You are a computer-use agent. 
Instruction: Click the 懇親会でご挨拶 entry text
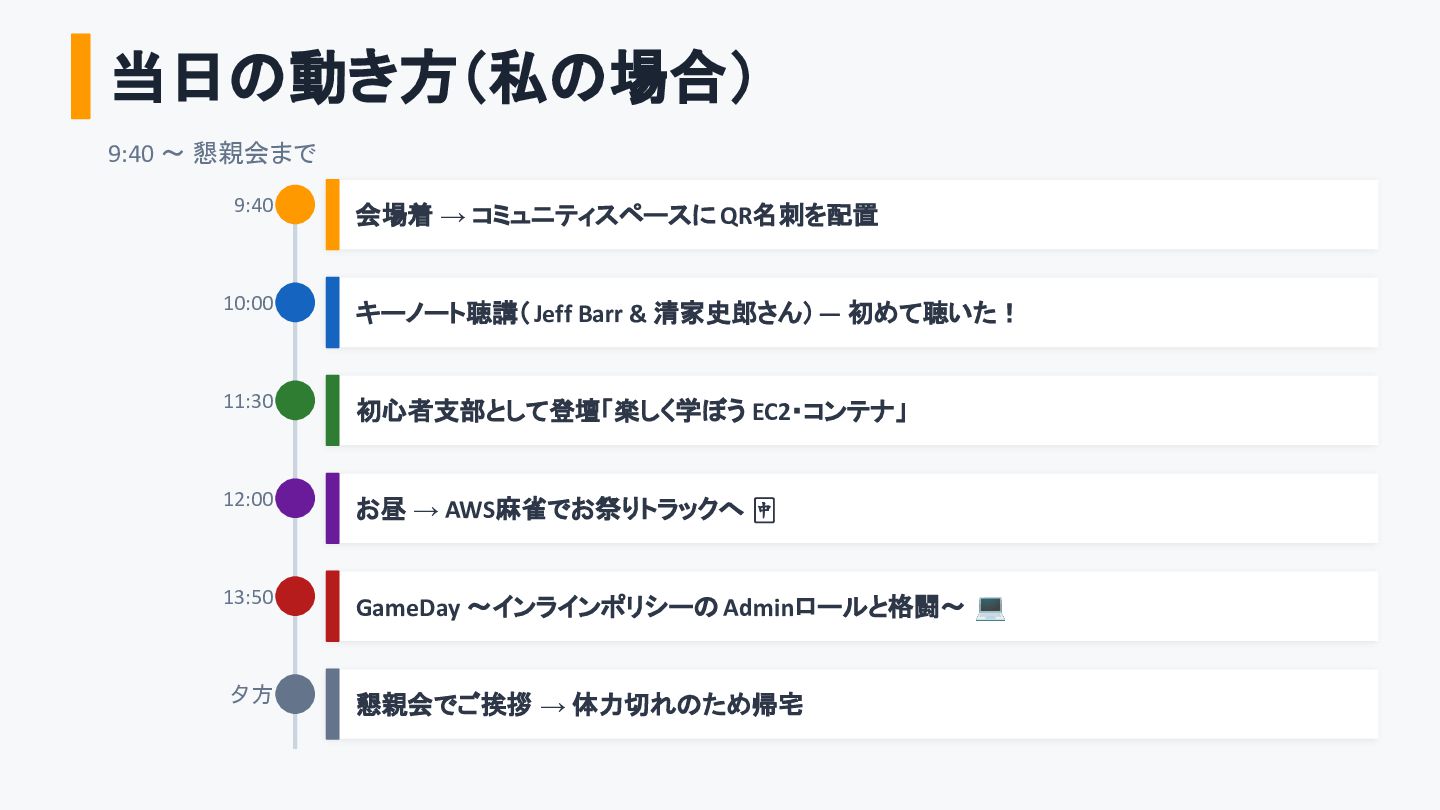coord(580,705)
